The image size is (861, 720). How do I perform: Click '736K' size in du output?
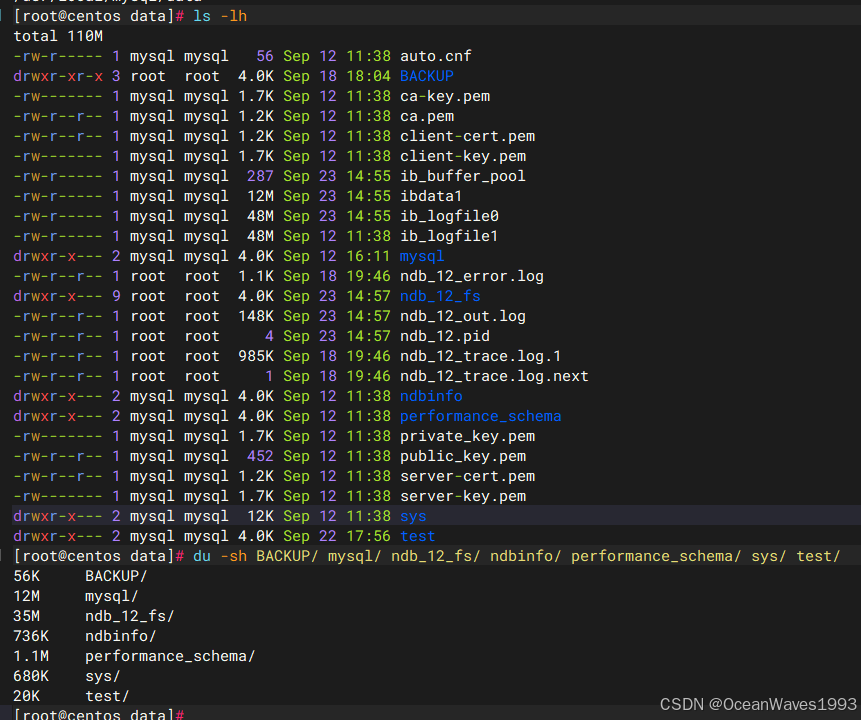[x=31, y=636]
